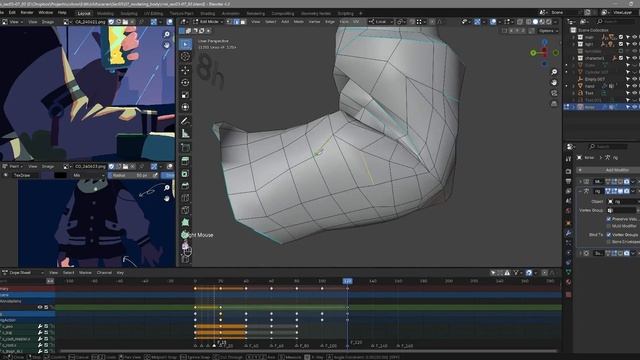Image resolution: width=640 pixels, height=360 pixels.
Task: Toggle Vertex Groups bind checkbox
Action: [609, 235]
